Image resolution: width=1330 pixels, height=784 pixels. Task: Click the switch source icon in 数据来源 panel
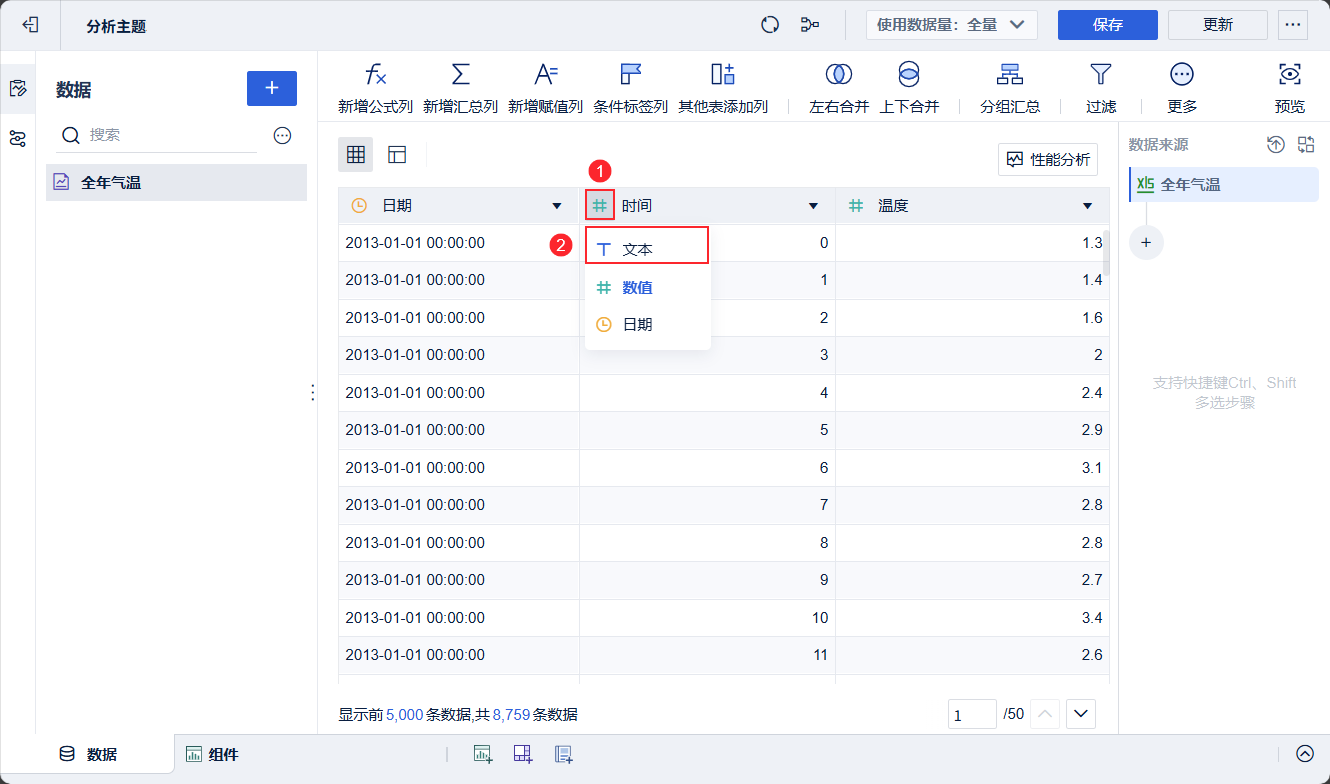1306,145
